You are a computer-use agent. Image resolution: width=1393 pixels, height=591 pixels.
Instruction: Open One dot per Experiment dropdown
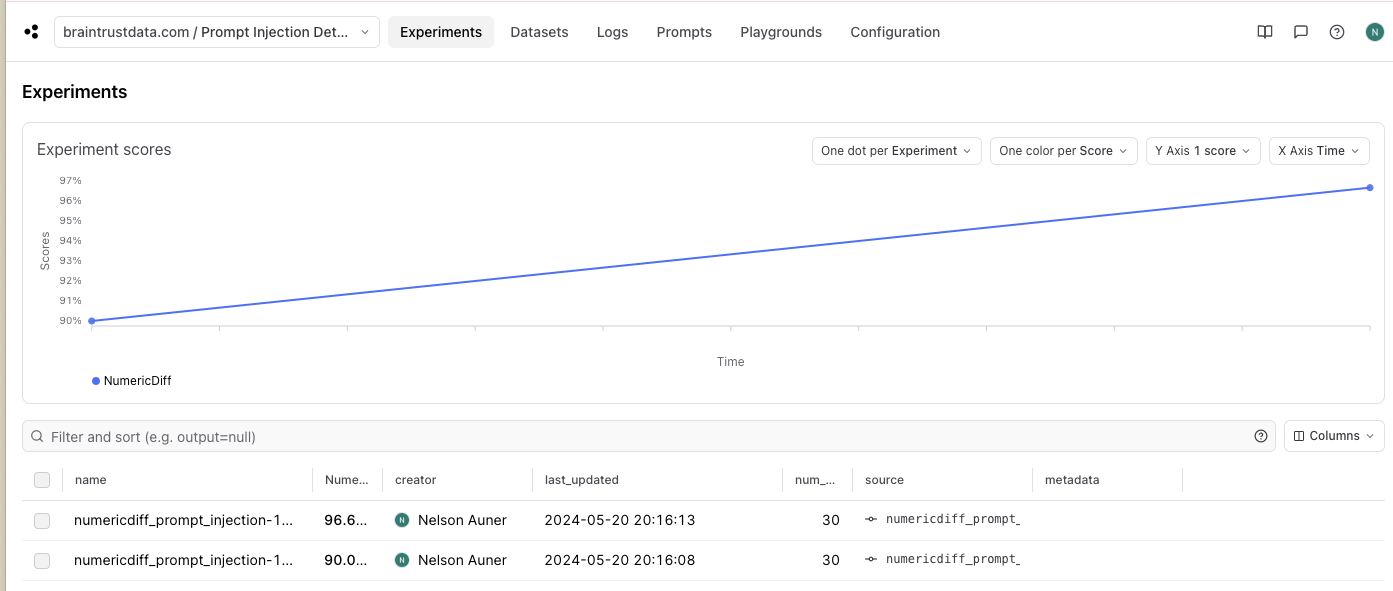896,151
